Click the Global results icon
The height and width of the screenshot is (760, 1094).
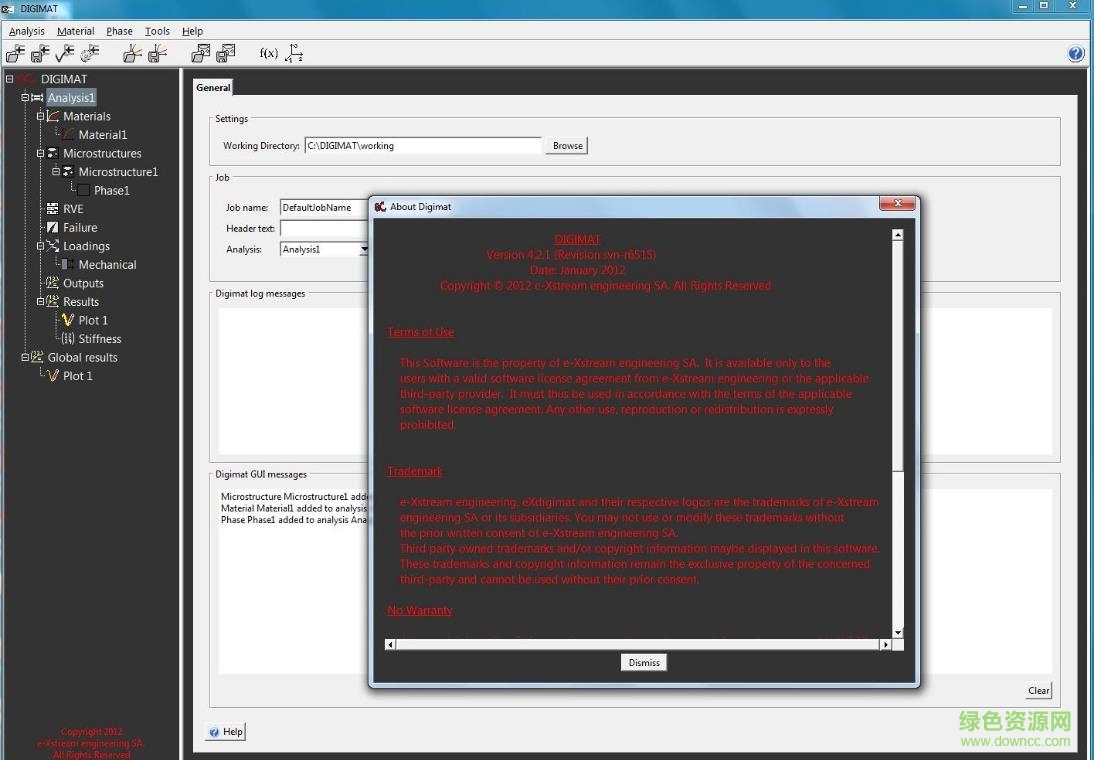[37, 357]
